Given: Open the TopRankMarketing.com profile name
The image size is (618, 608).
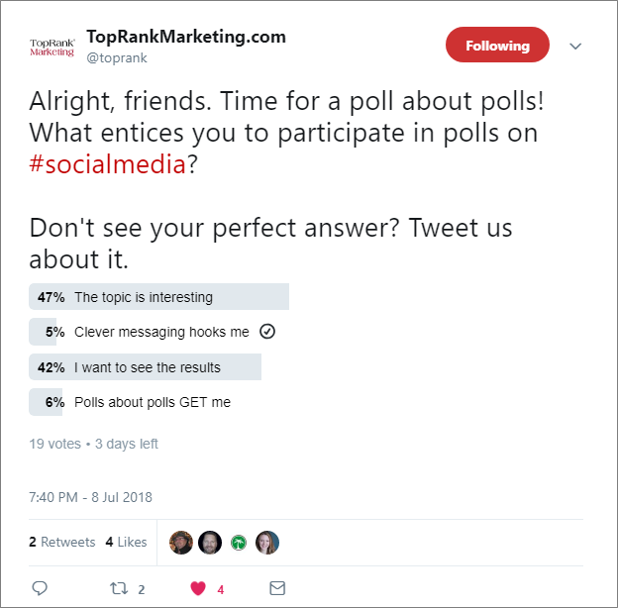Looking at the screenshot, I should point(186,37).
